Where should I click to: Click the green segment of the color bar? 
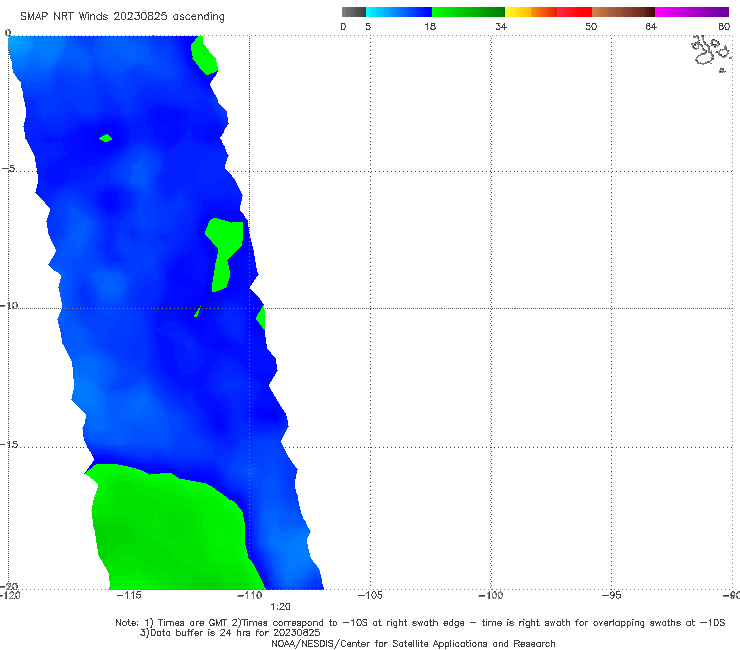point(468,12)
